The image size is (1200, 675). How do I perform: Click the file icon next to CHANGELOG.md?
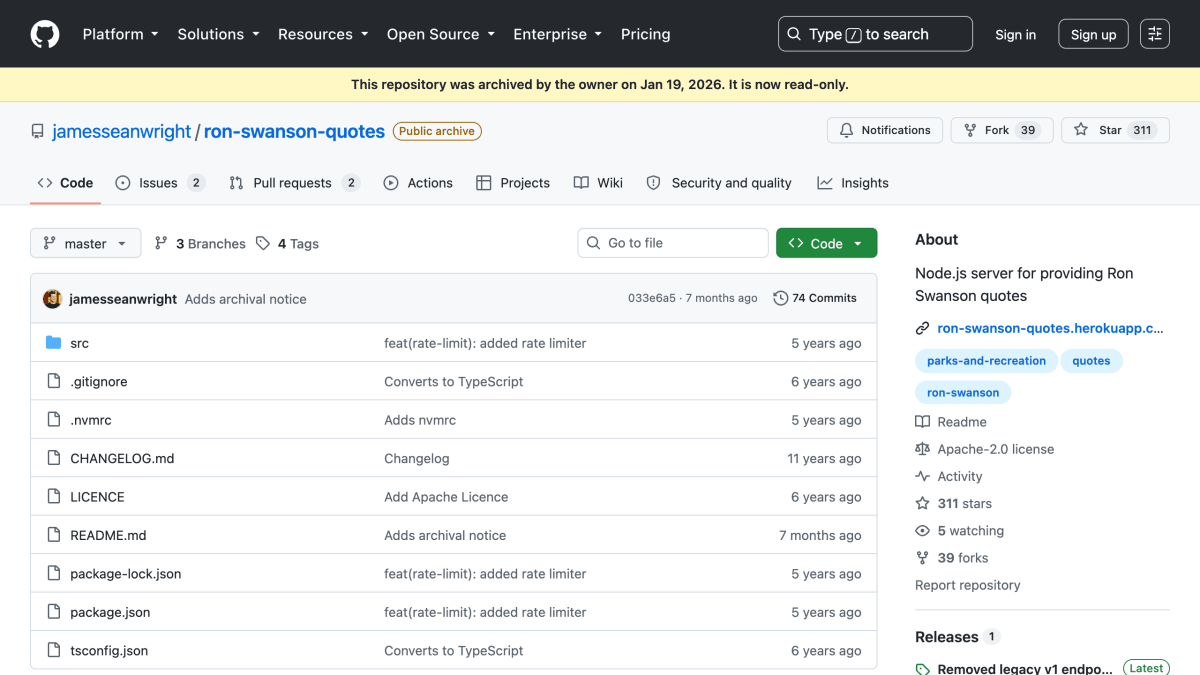coord(54,458)
